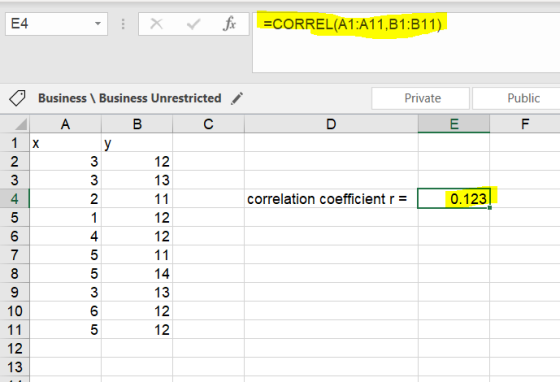The image size is (560, 382).
Task: Select row 1 header
Action: (14, 143)
